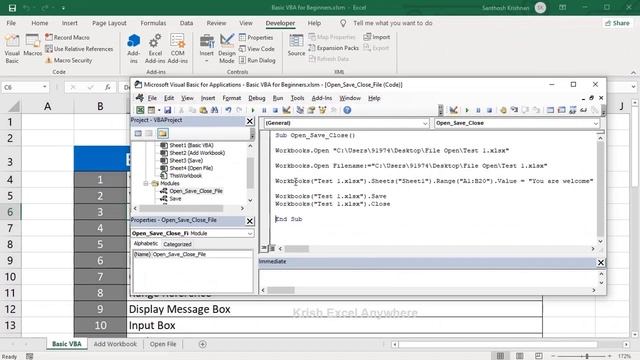Click the Import button in the XML group
The width and height of the screenshot is (640, 360).
(x=377, y=37)
